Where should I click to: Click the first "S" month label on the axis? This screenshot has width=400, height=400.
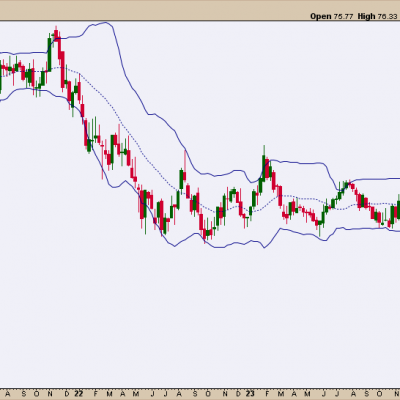pos(23,394)
